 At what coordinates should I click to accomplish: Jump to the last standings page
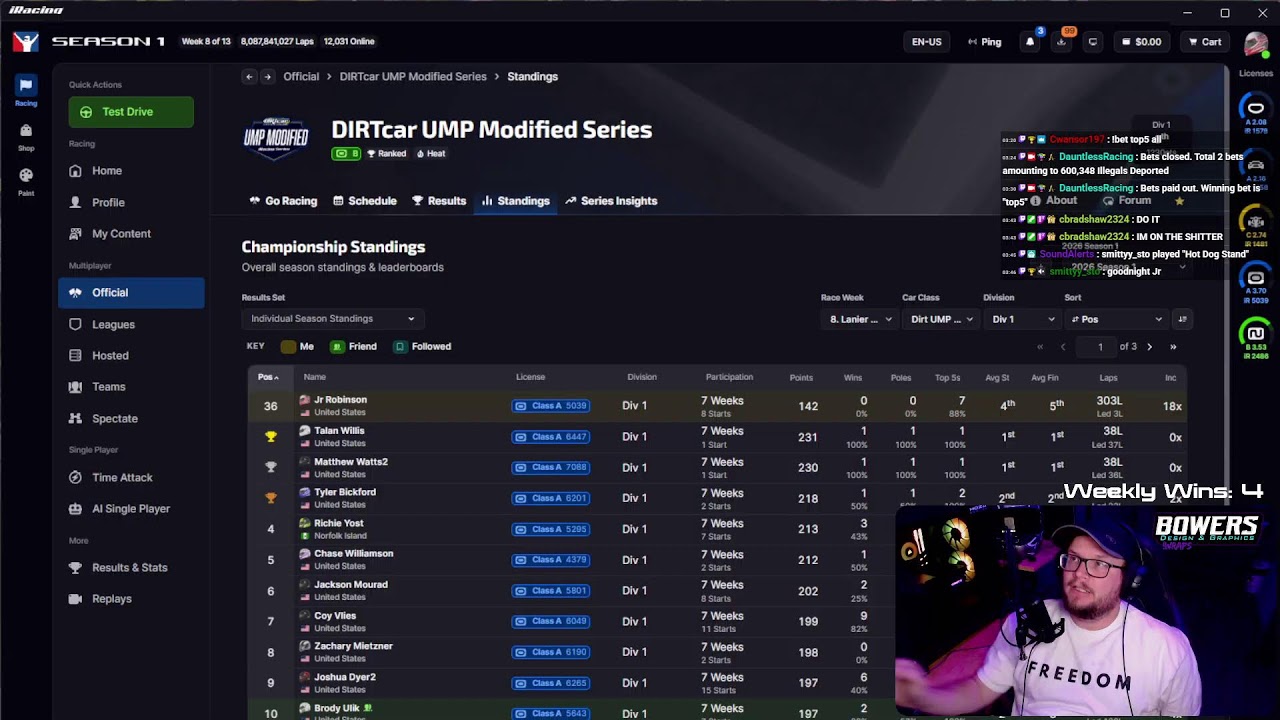(x=1173, y=347)
